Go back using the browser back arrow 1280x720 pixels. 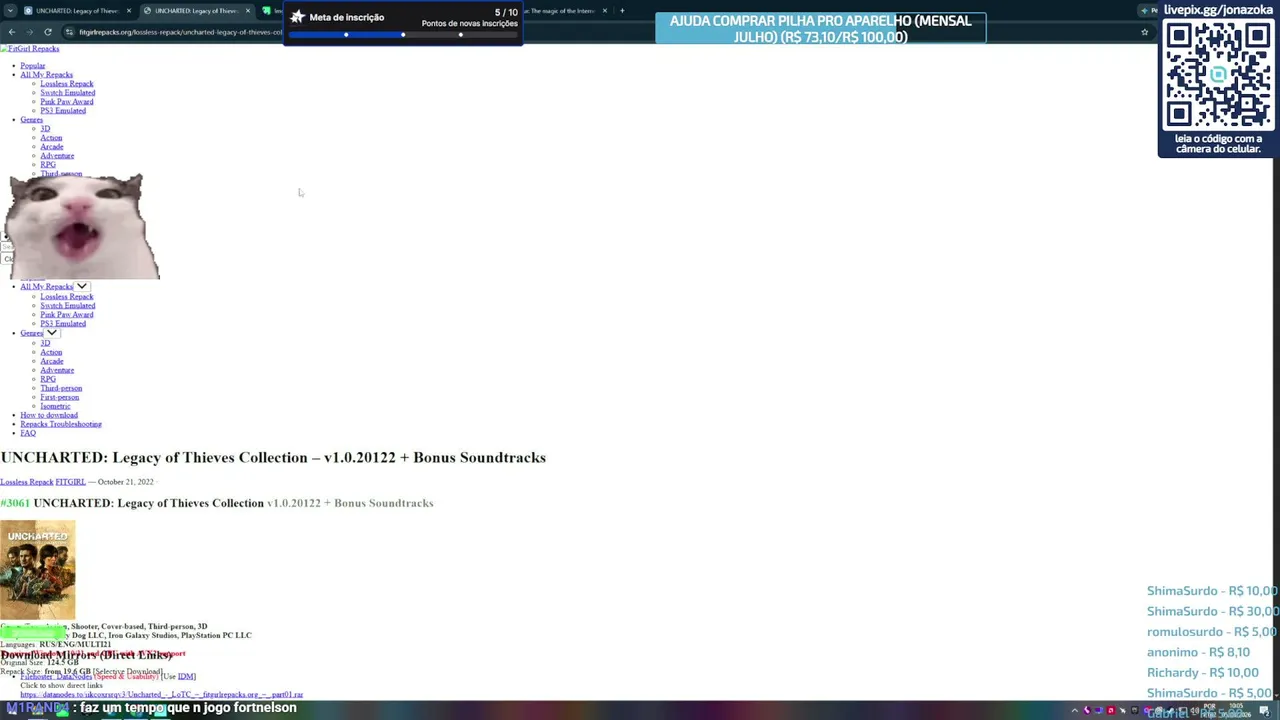[11, 32]
